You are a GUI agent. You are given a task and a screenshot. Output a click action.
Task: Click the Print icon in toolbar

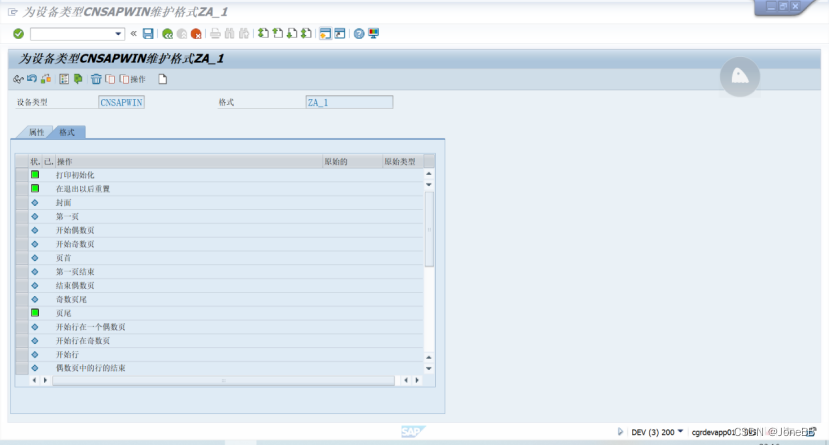coord(215,34)
